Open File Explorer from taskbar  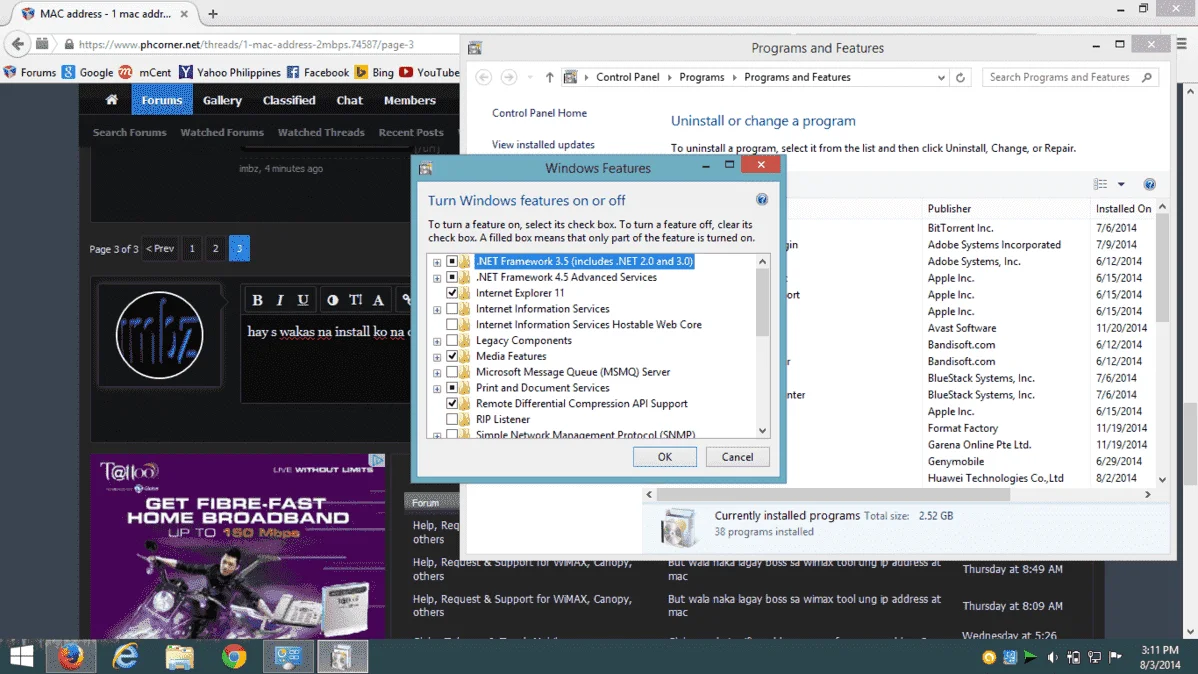(x=180, y=656)
